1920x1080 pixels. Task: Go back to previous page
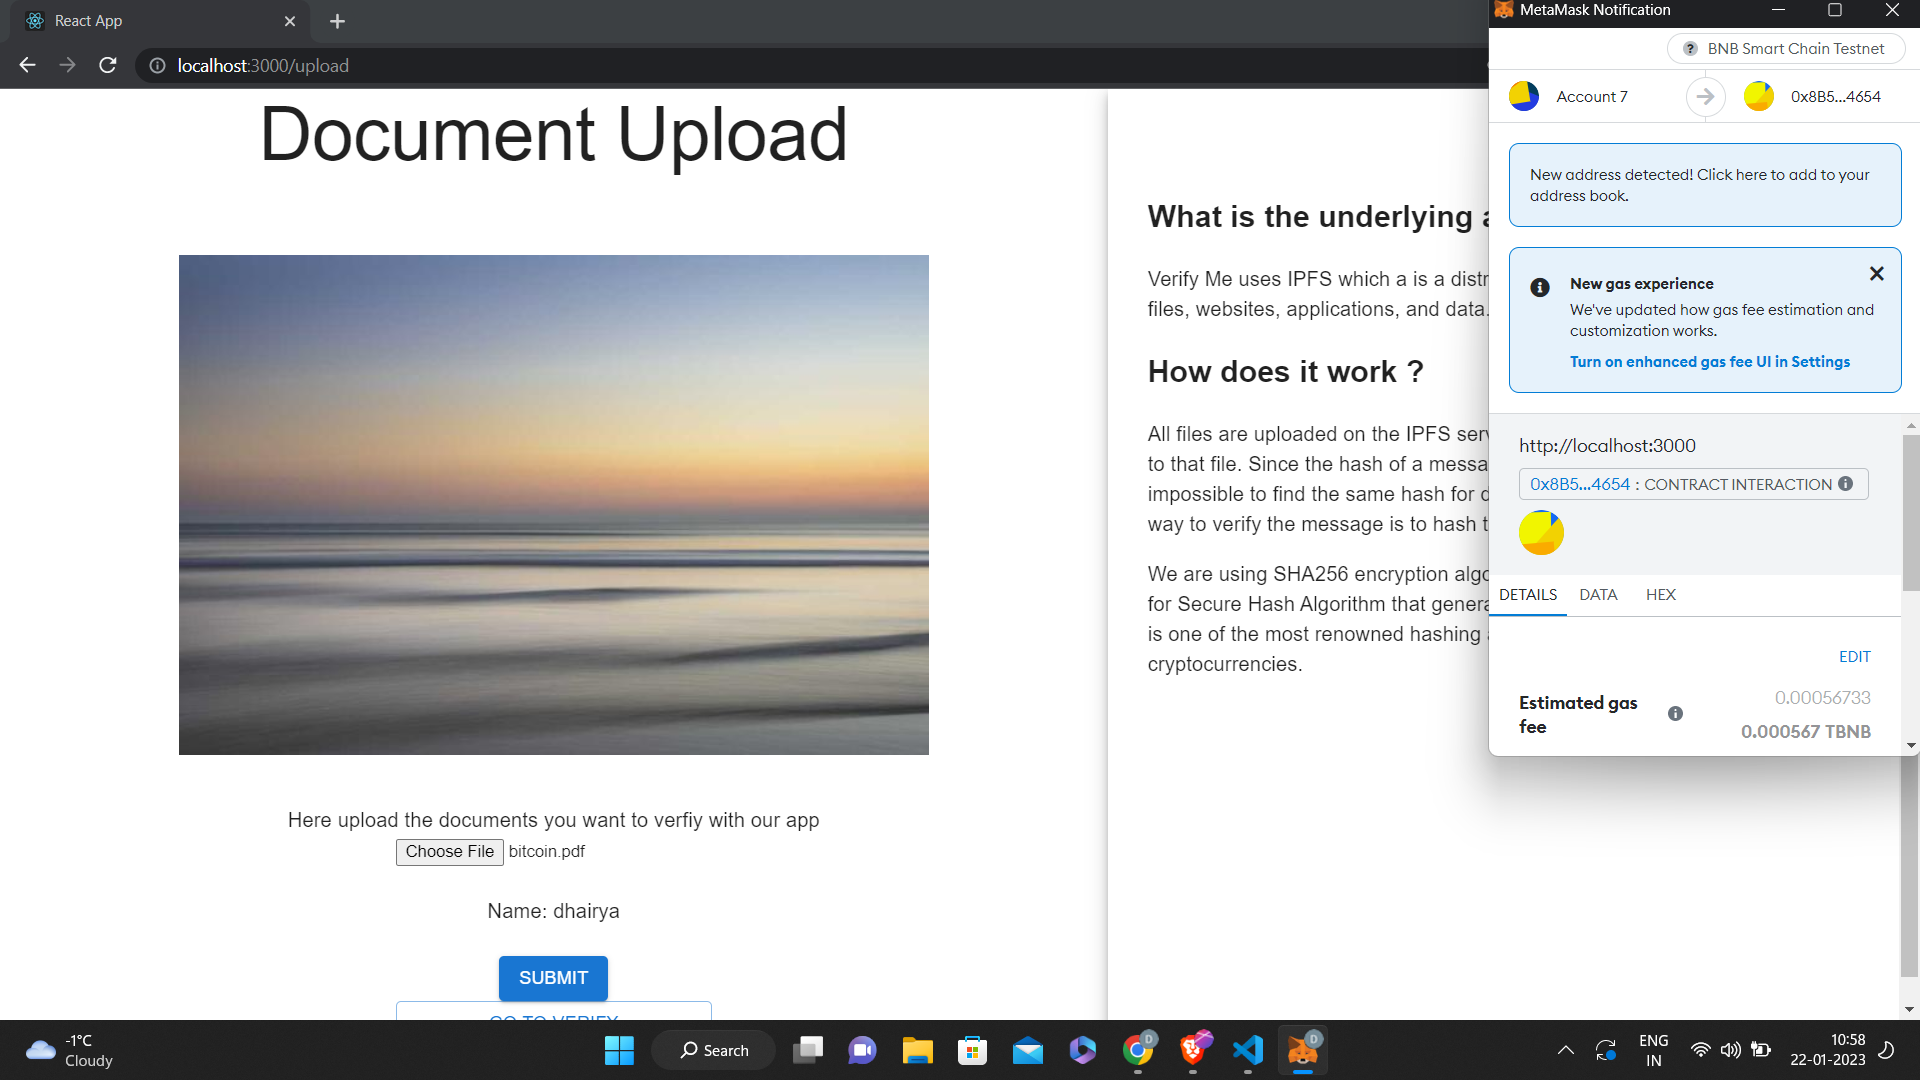[27, 66]
